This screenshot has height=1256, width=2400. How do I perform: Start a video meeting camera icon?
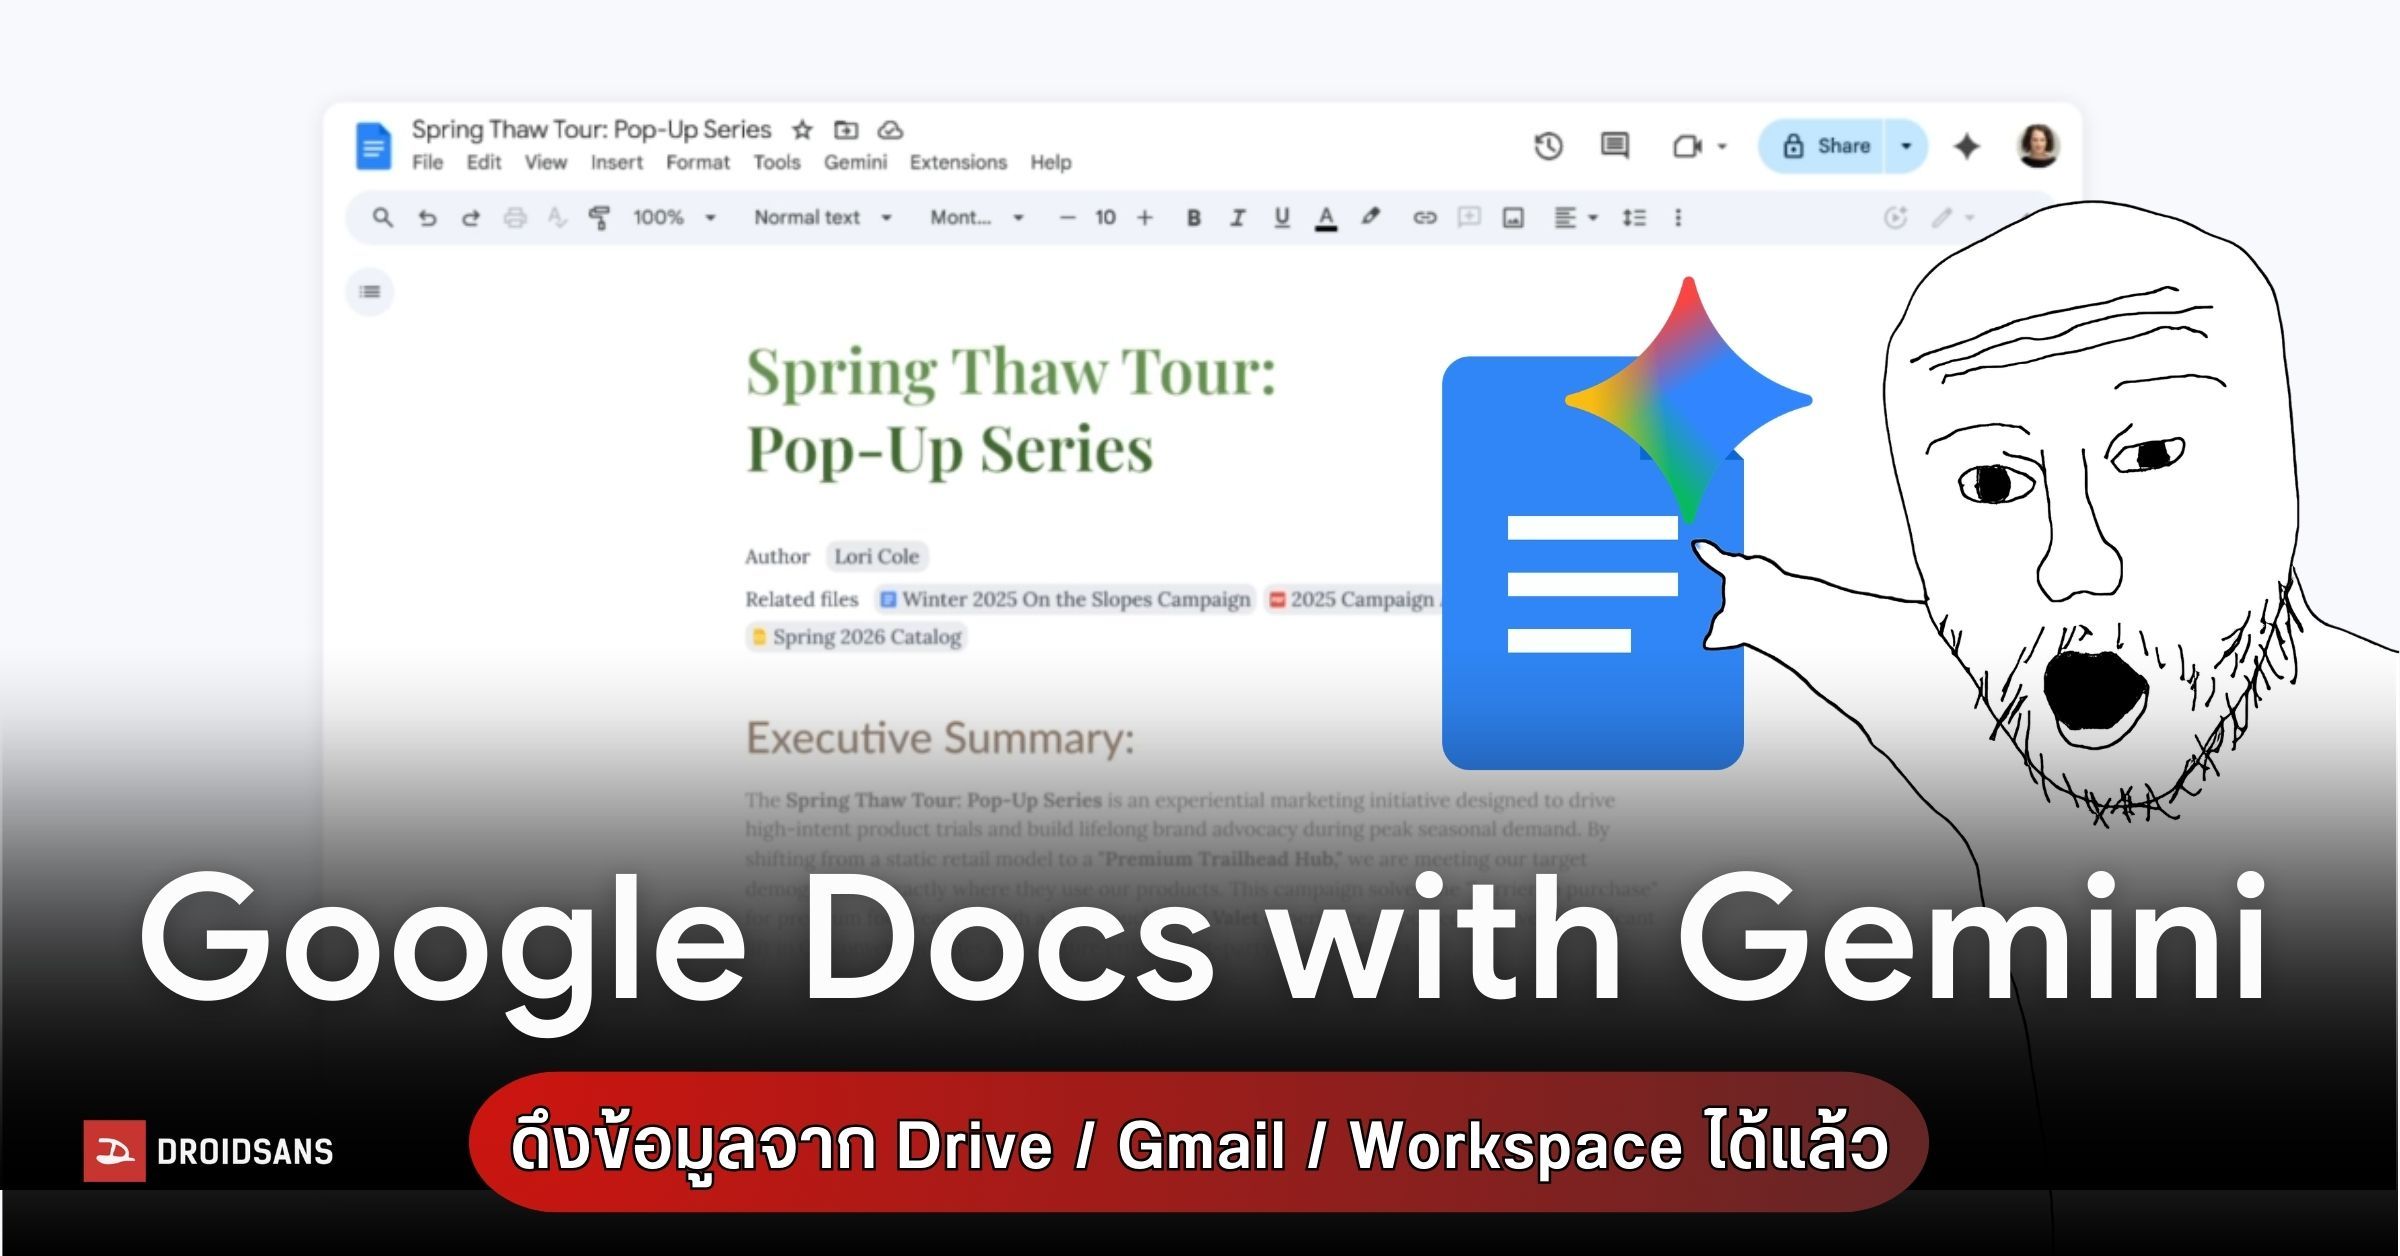tap(1687, 147)
